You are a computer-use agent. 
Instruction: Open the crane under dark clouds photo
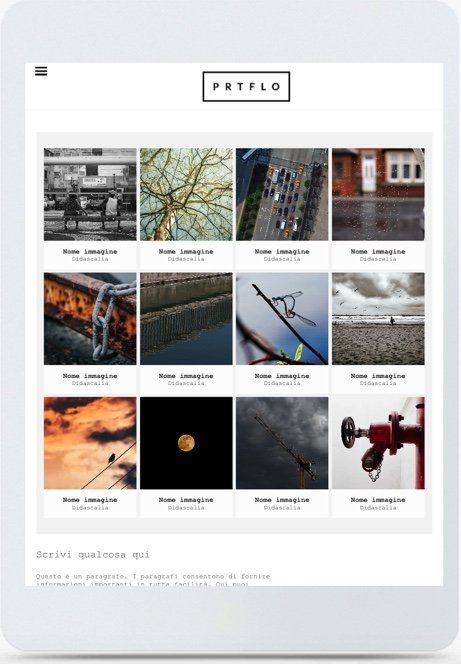[x=282, y=443]
